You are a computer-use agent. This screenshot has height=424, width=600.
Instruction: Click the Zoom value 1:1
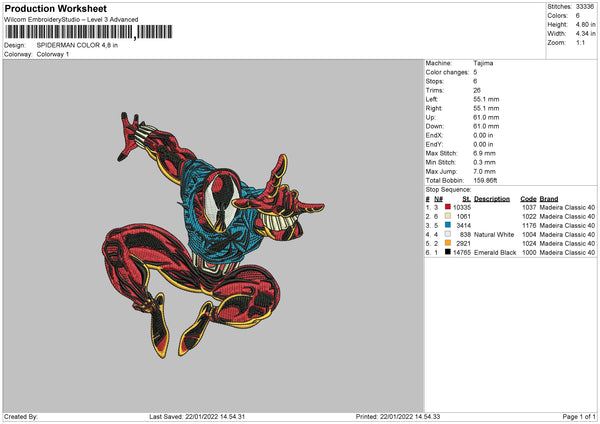click(580, 42)
